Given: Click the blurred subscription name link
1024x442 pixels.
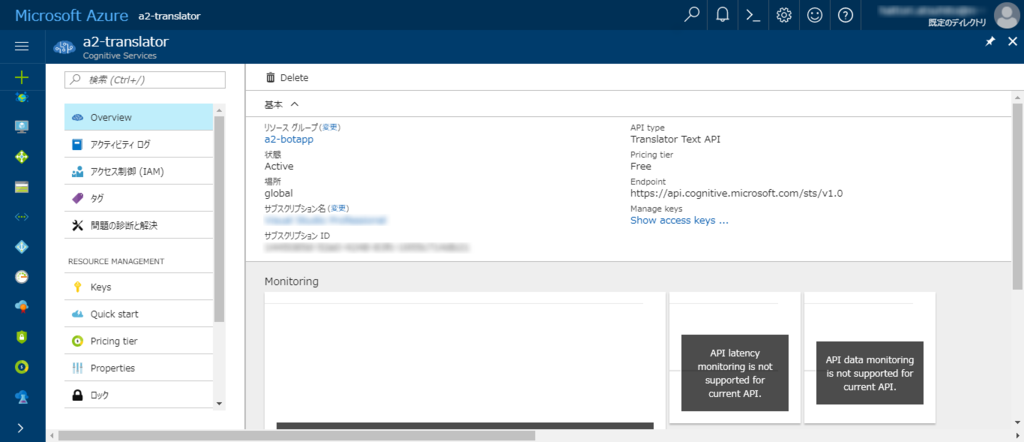Looking at the screenshot, I should 325,221.
